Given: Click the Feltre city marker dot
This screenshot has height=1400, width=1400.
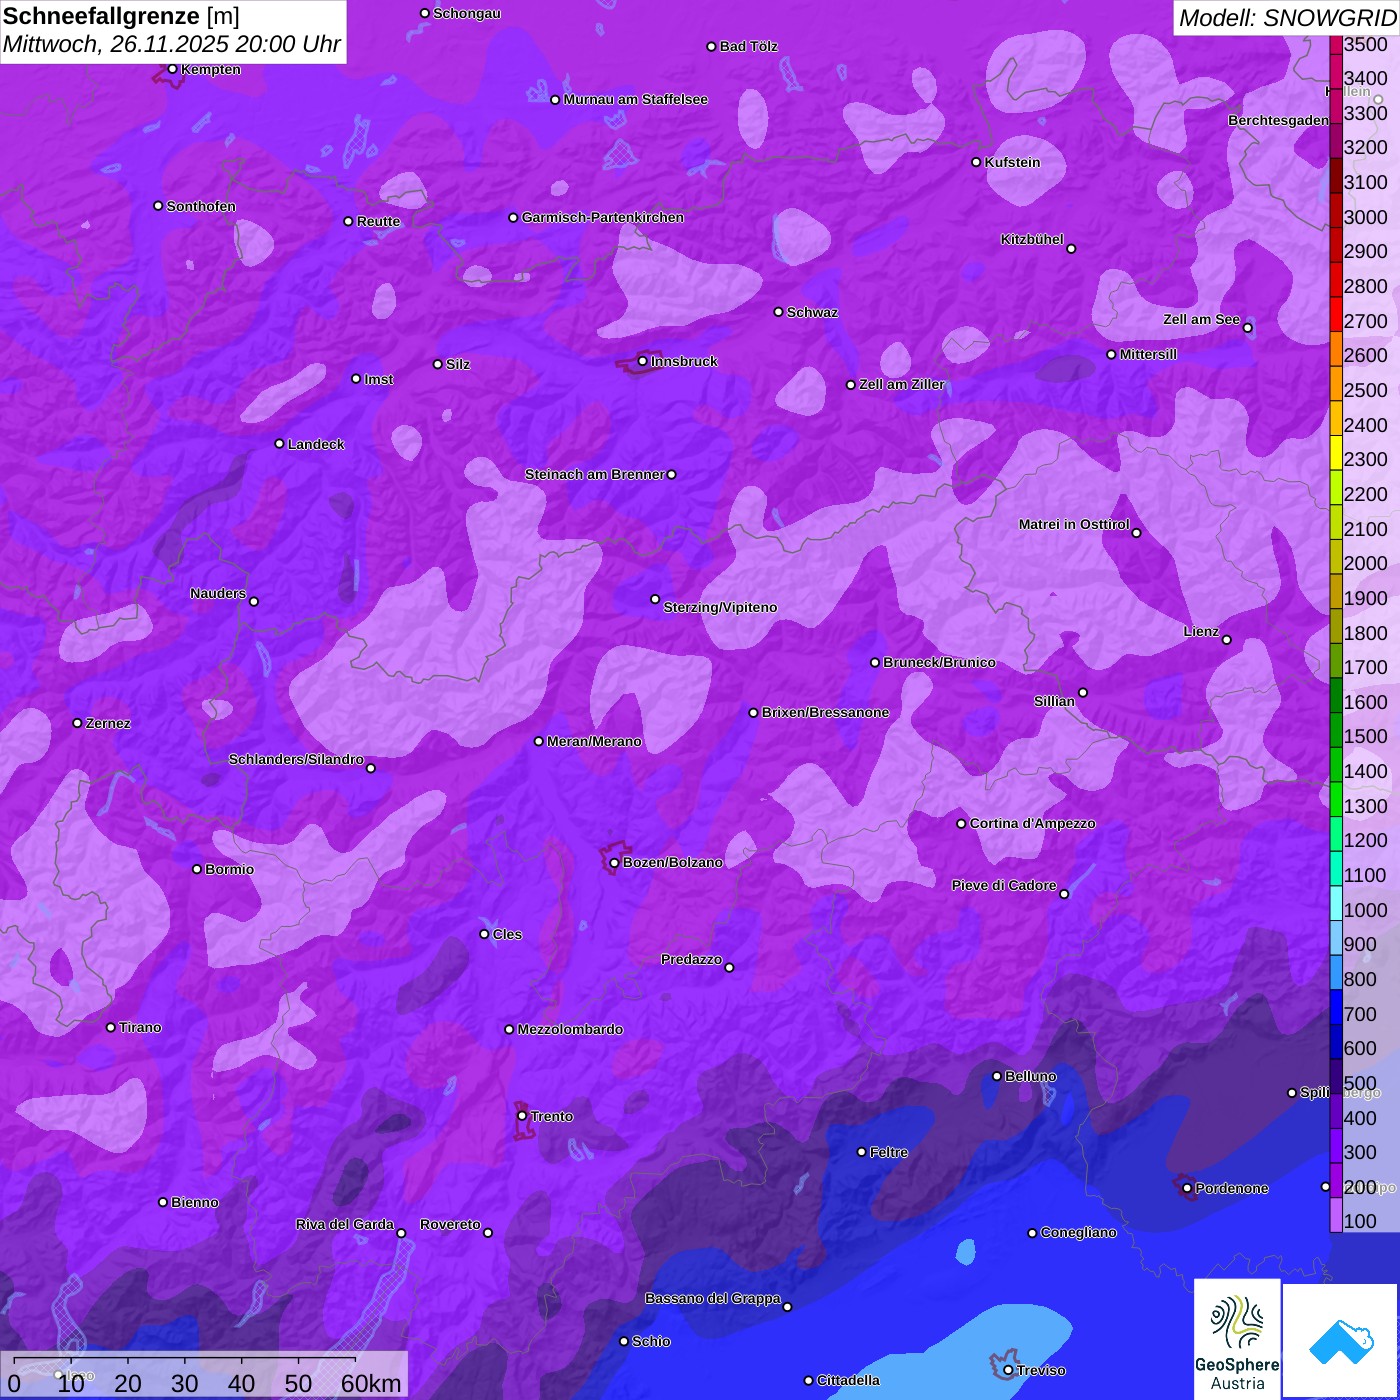Looking at the screenshot, I should coord(861,1152).
